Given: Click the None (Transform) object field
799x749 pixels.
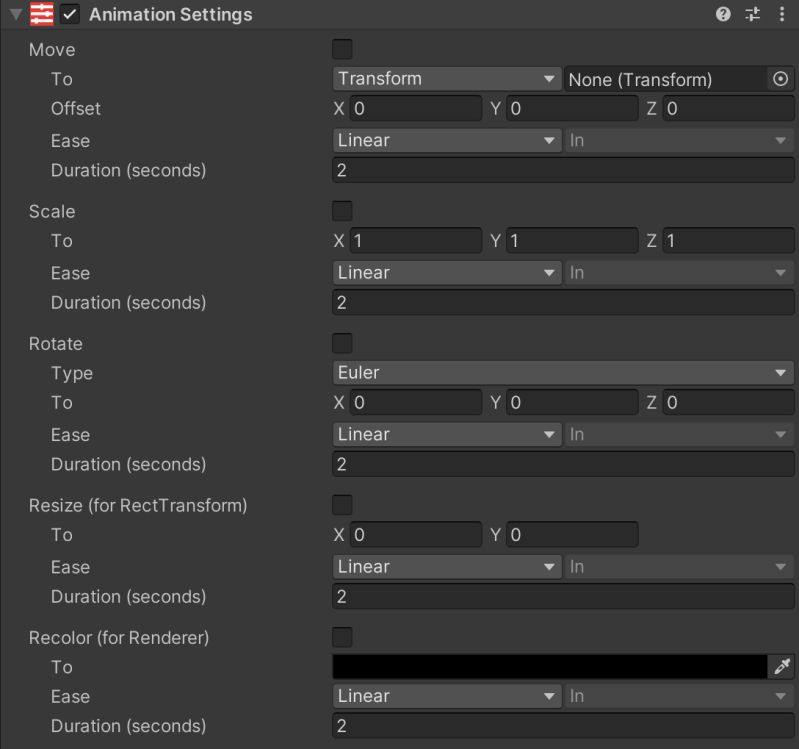Looking at the screenshot, I should pos(665,79).
